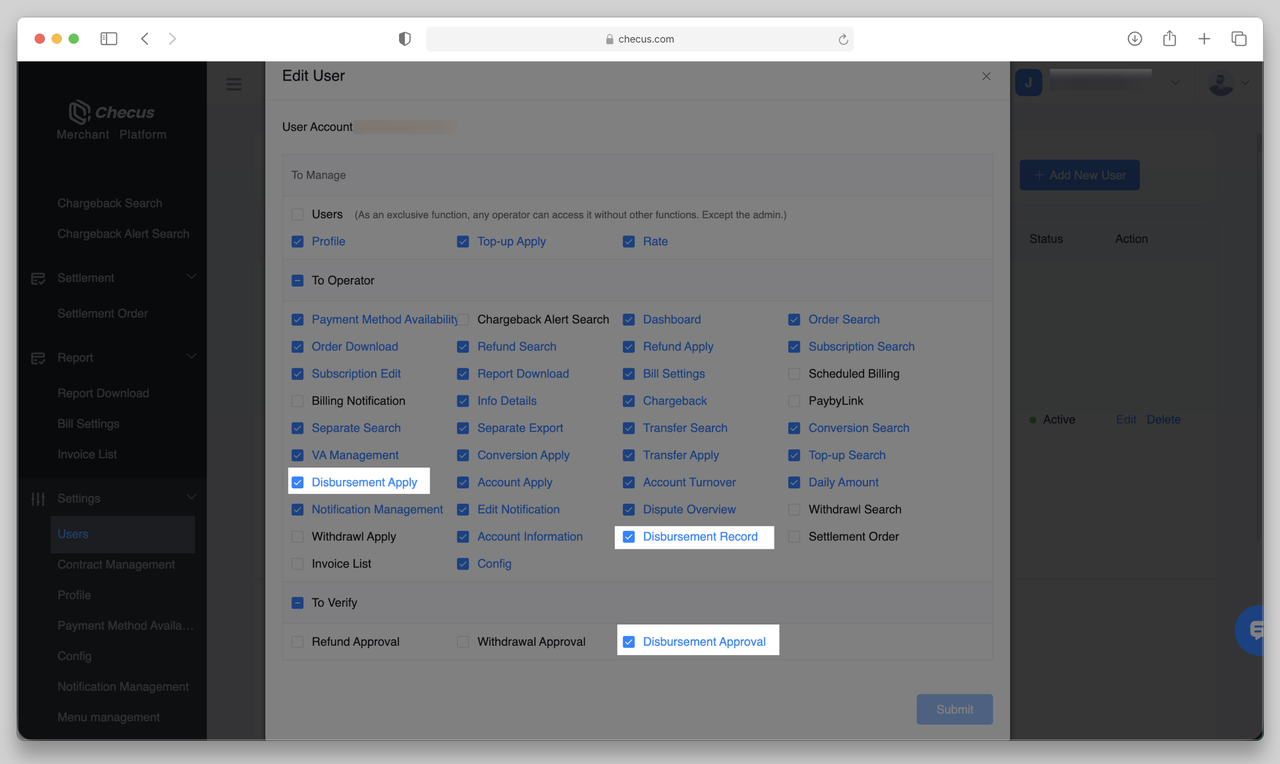This screenshot has height=764, width=1280.
Task: Go to Settlement Order menu item
Action: tap(103, 314)
